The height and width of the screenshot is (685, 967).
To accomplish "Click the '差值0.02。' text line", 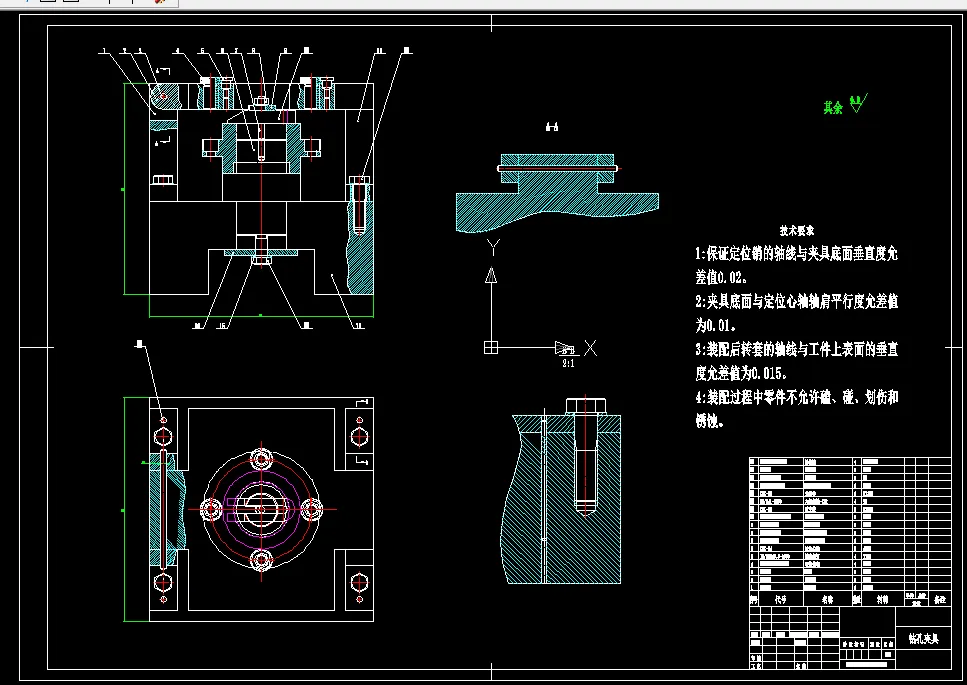I will (722, 277).
